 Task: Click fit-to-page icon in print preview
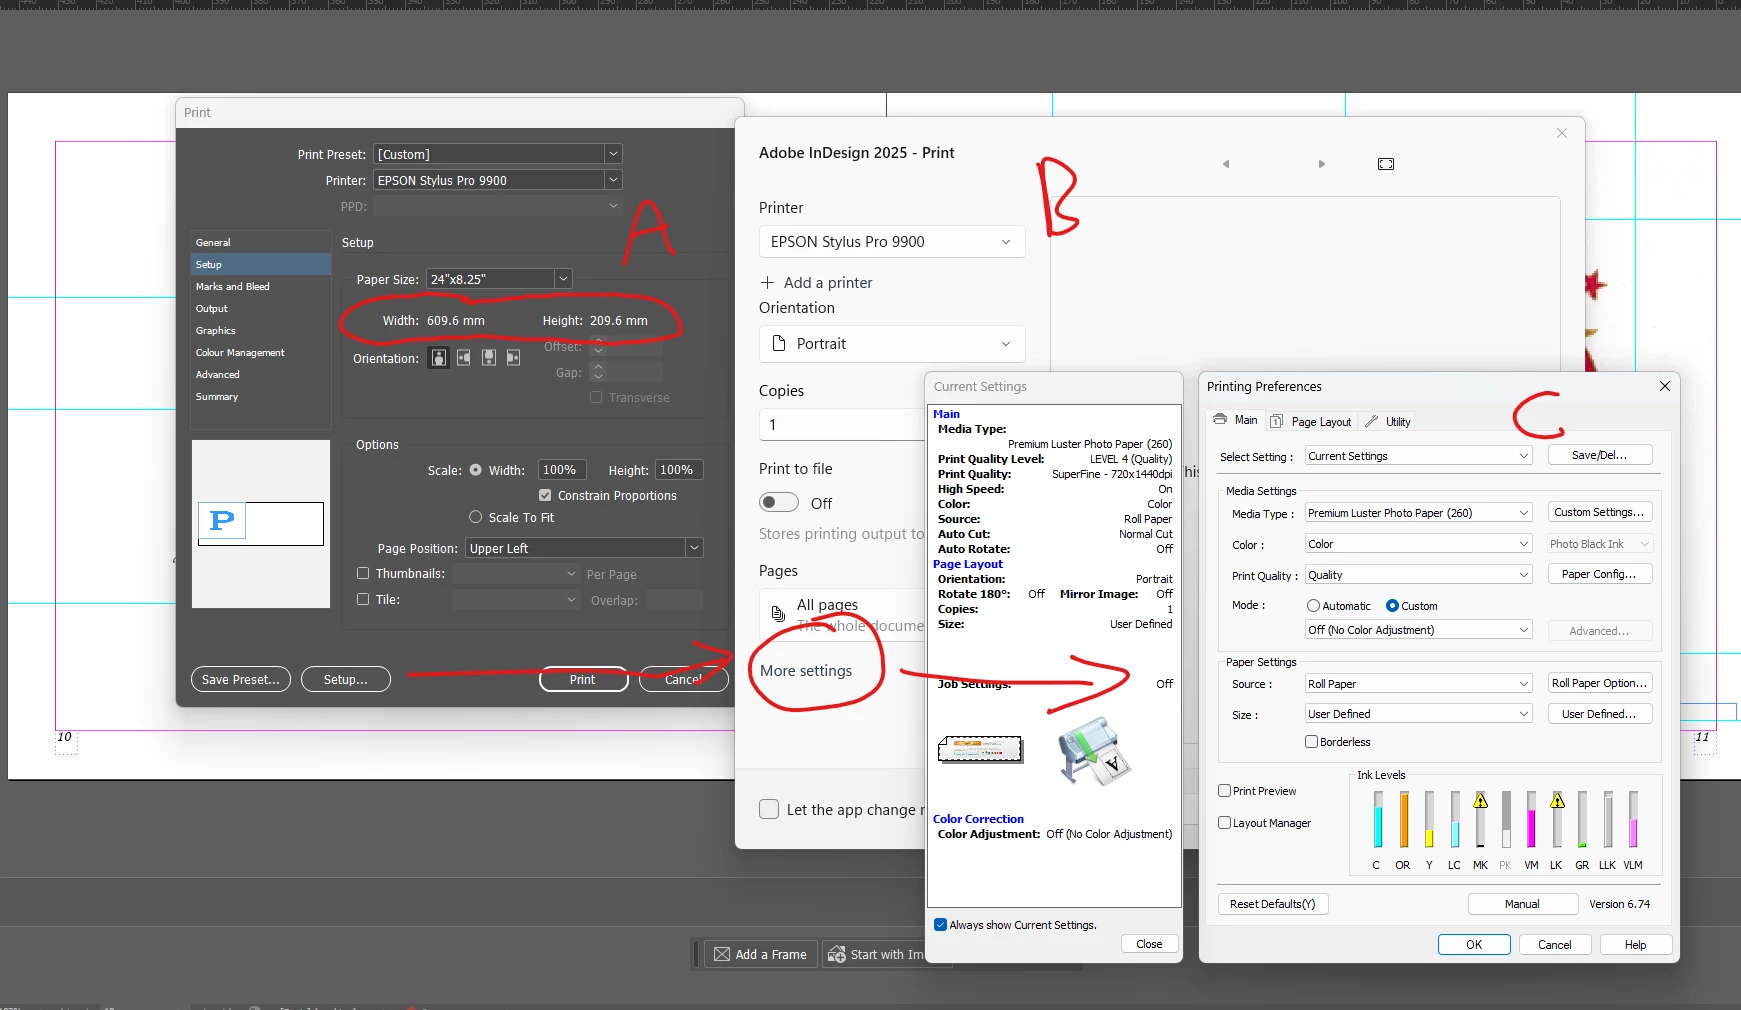[x=1386, y=164]
